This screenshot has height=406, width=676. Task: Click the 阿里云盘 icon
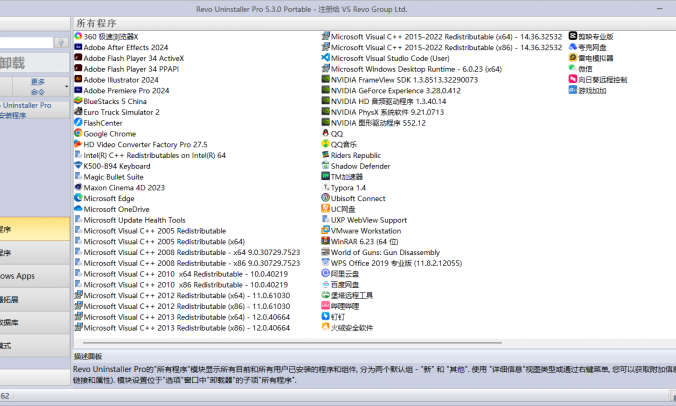point(325,273)
